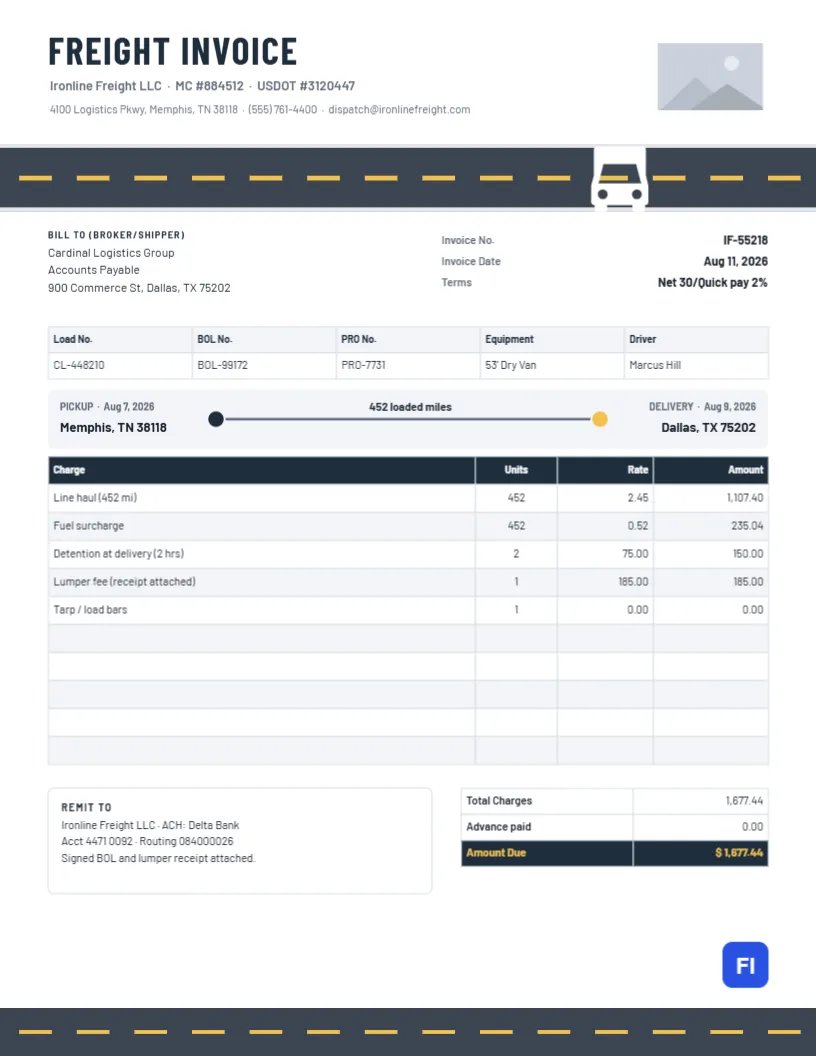Image resolution: width=816 pixels, height=1056 pixels.
Task: Click the PICKUP Aug 7, 2026 label
Action: coord(107,407)
